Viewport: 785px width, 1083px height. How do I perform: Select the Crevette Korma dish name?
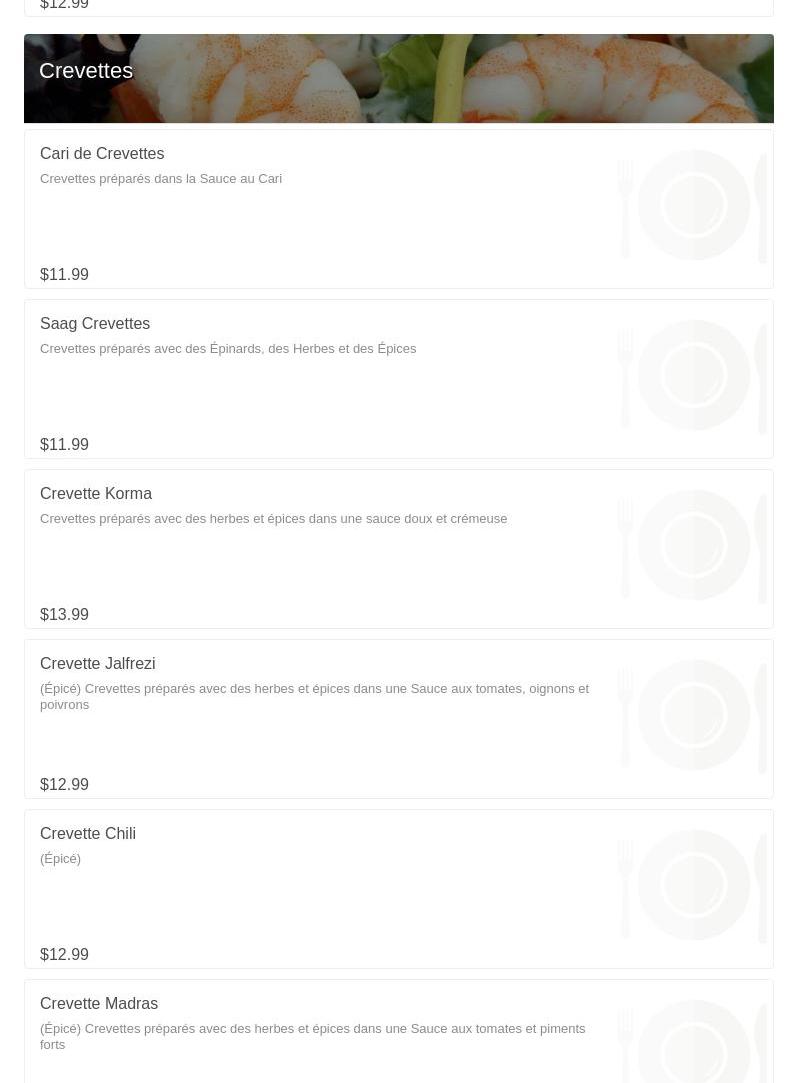point(96,494)
